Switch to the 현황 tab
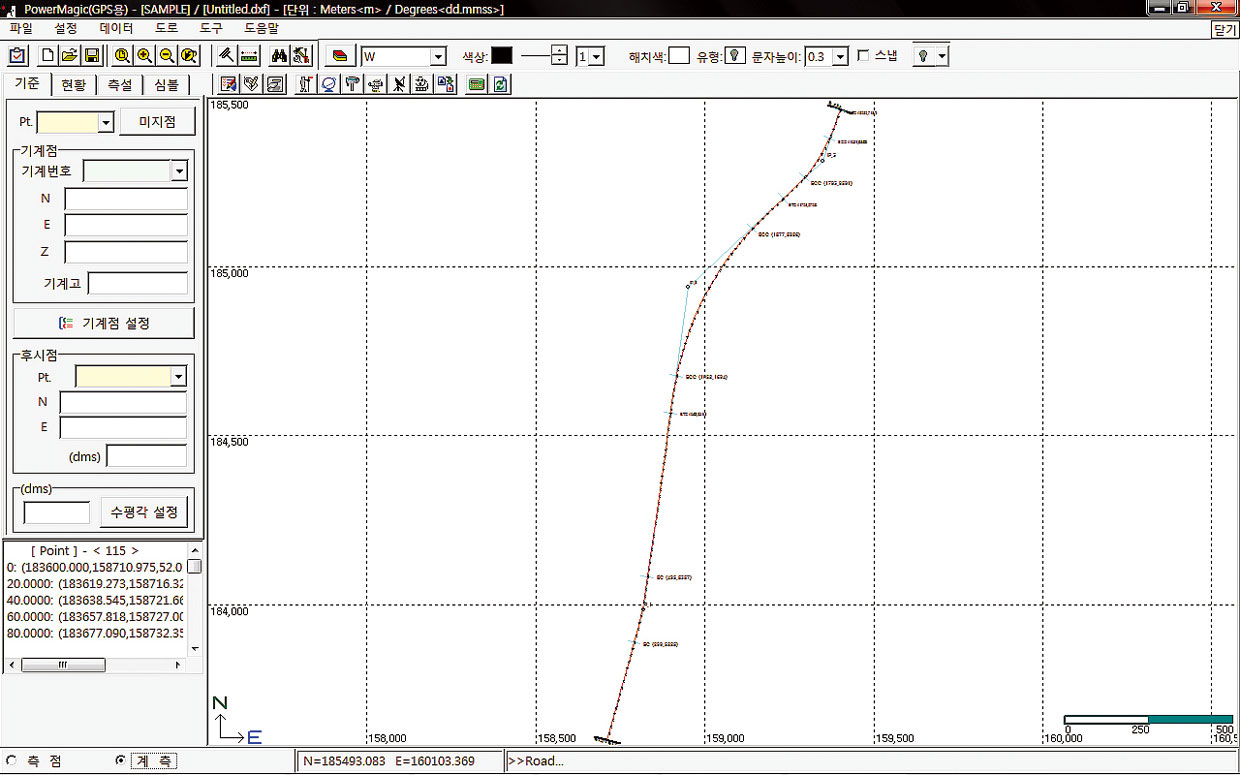 tap(73, 85)
